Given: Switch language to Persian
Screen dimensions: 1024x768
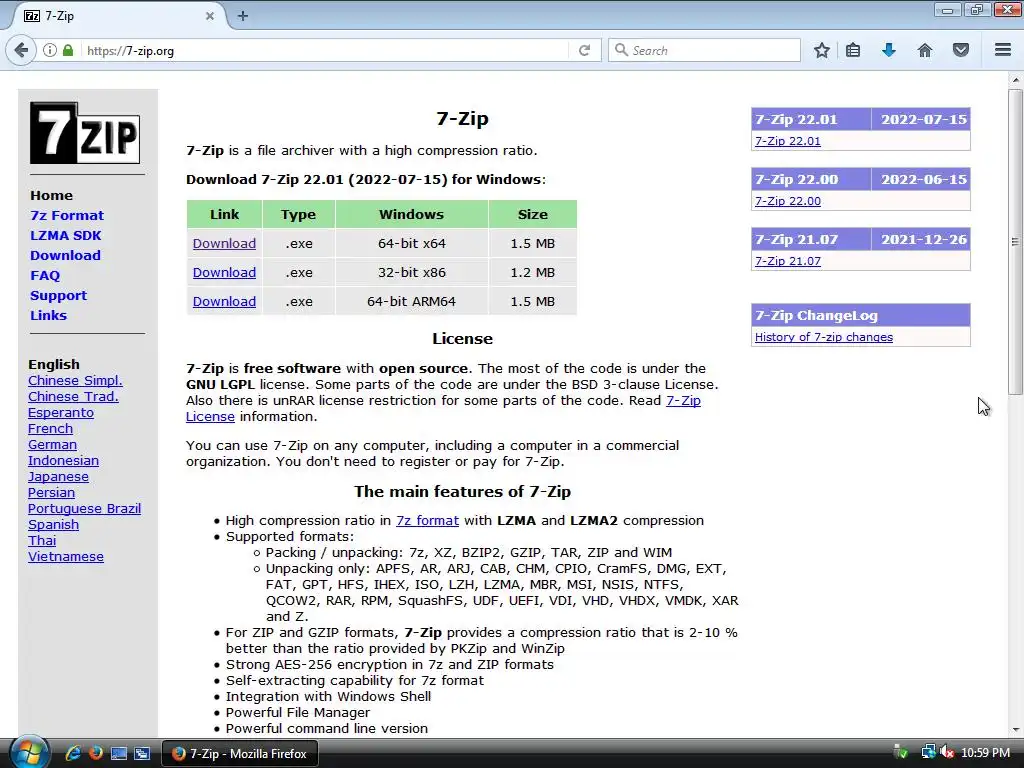Looking at the screenshot, I should tap(51, 492).
